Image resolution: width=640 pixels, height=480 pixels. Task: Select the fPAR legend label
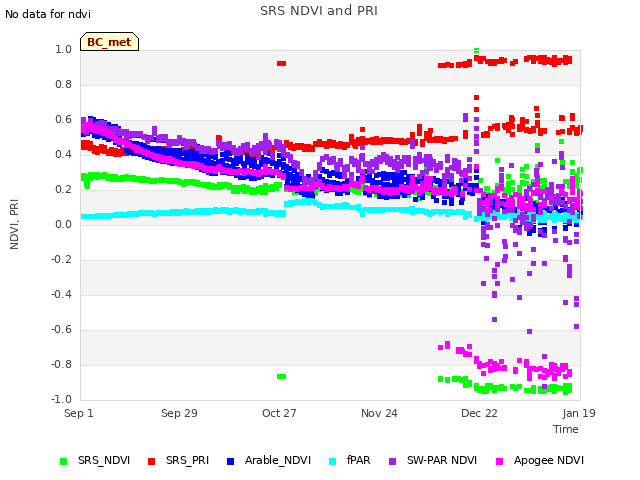(358, 460)
